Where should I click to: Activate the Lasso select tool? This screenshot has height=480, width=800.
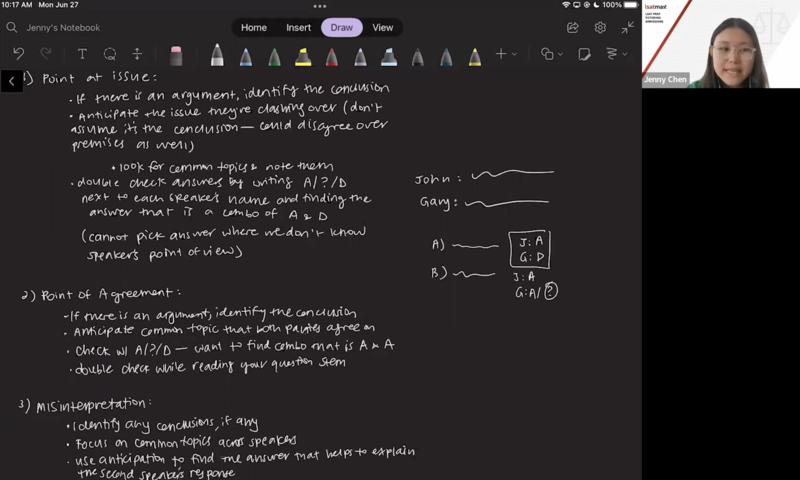tap(110, 54)
